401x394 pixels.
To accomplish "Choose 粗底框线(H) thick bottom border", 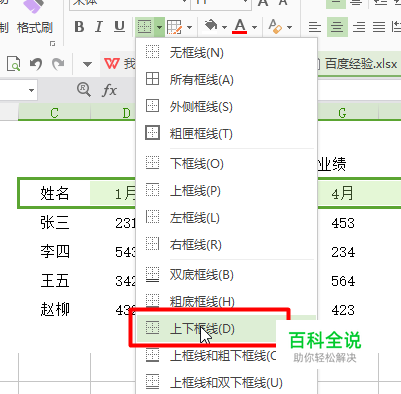I will [226, 301].
